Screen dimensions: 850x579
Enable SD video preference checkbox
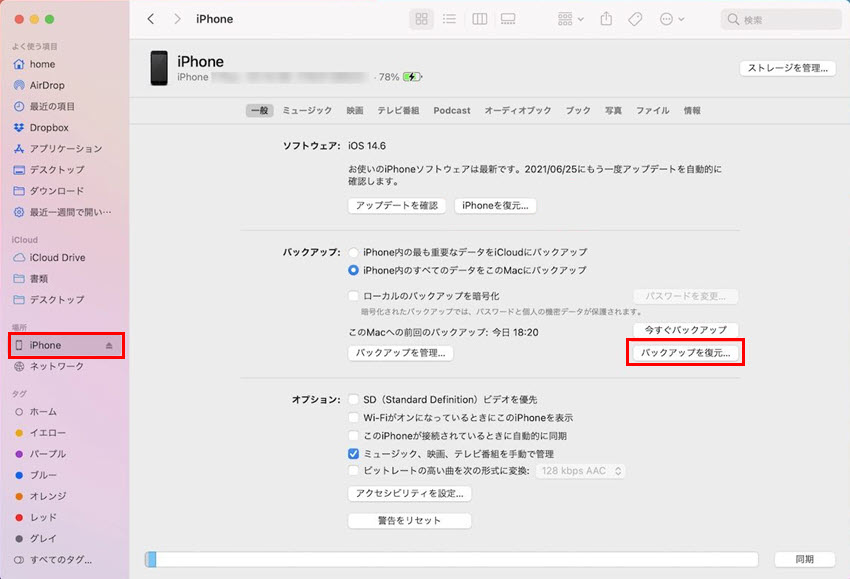tap(353, 400)
